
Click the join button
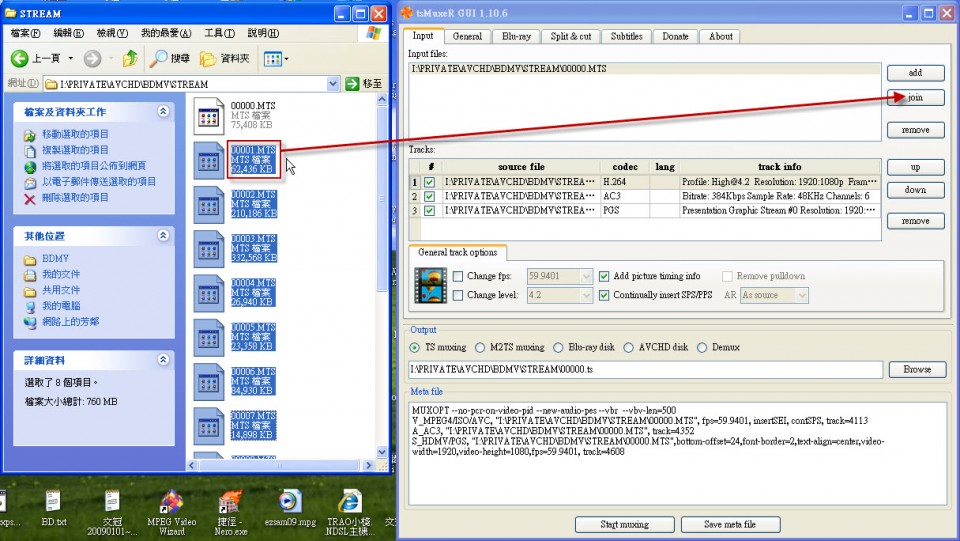(x=915, y=98)
